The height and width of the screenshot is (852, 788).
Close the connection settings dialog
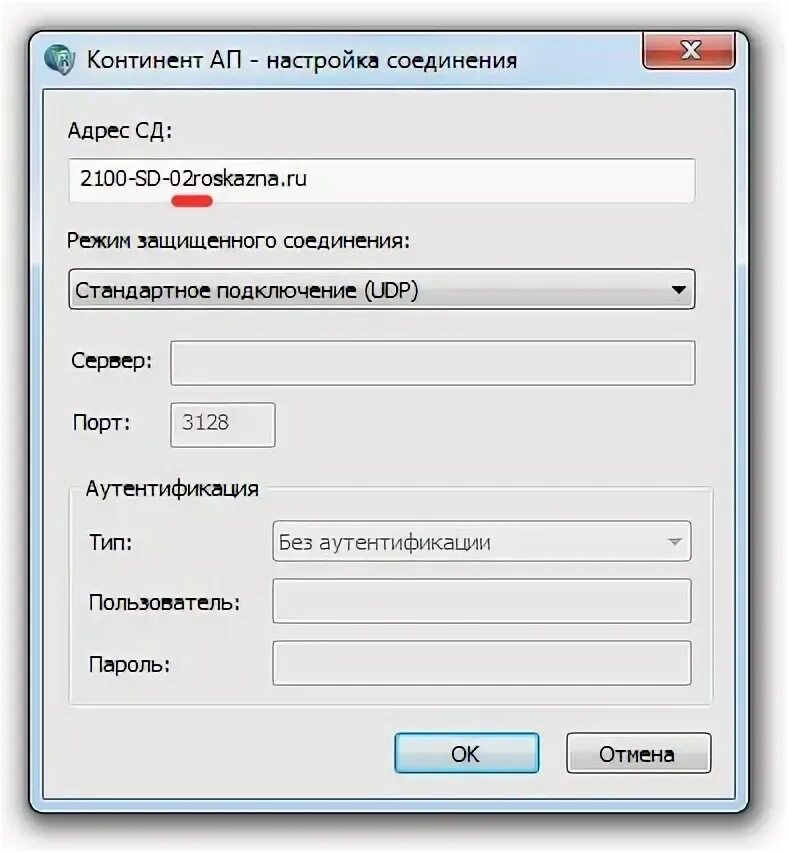689,51
